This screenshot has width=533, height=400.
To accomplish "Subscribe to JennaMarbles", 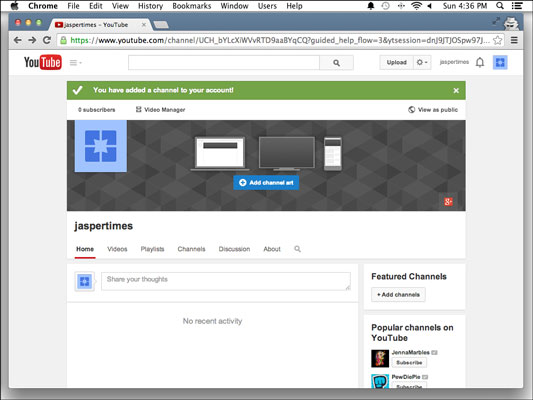I will (409, 363).
